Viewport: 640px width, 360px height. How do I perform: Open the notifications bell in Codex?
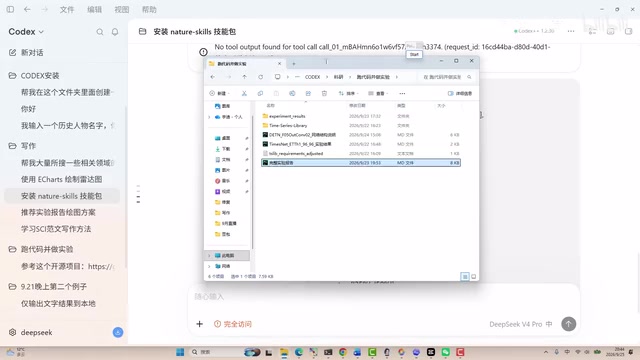pyautogui.click(x=115, y=32)
